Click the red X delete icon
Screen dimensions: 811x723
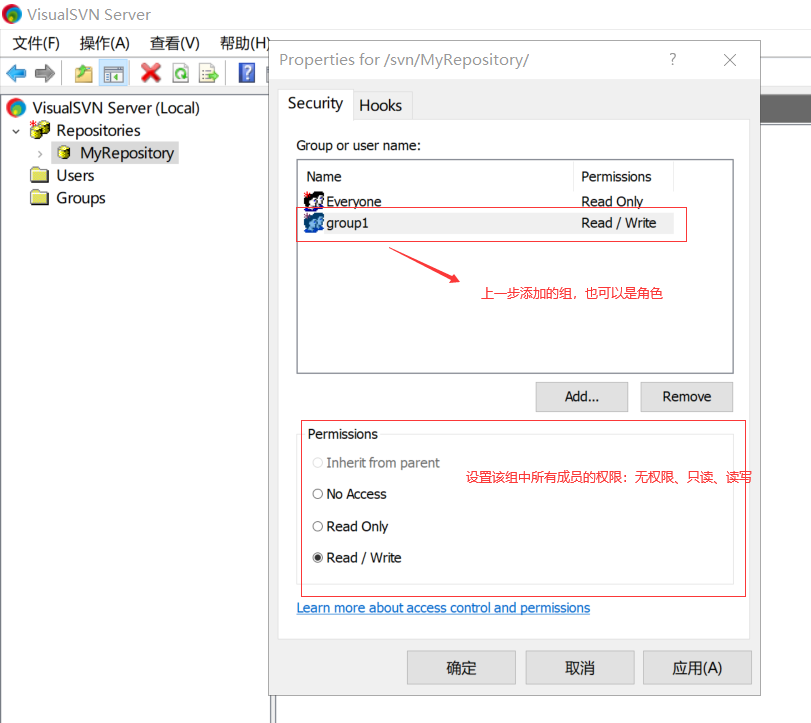coord(151,73)
